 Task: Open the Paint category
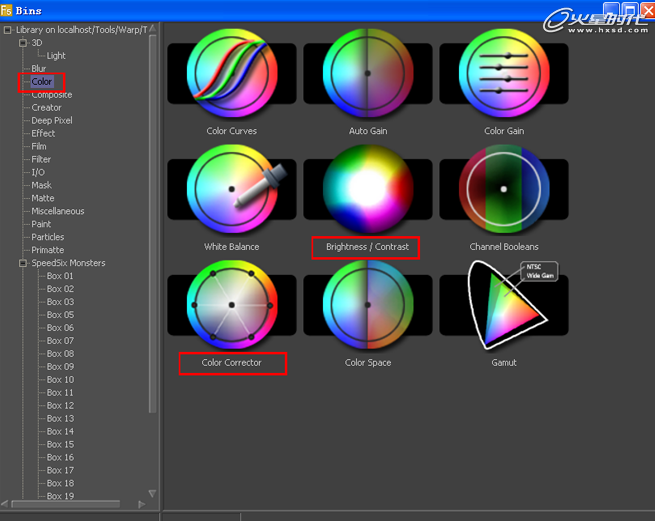click(x=41, y=224)
